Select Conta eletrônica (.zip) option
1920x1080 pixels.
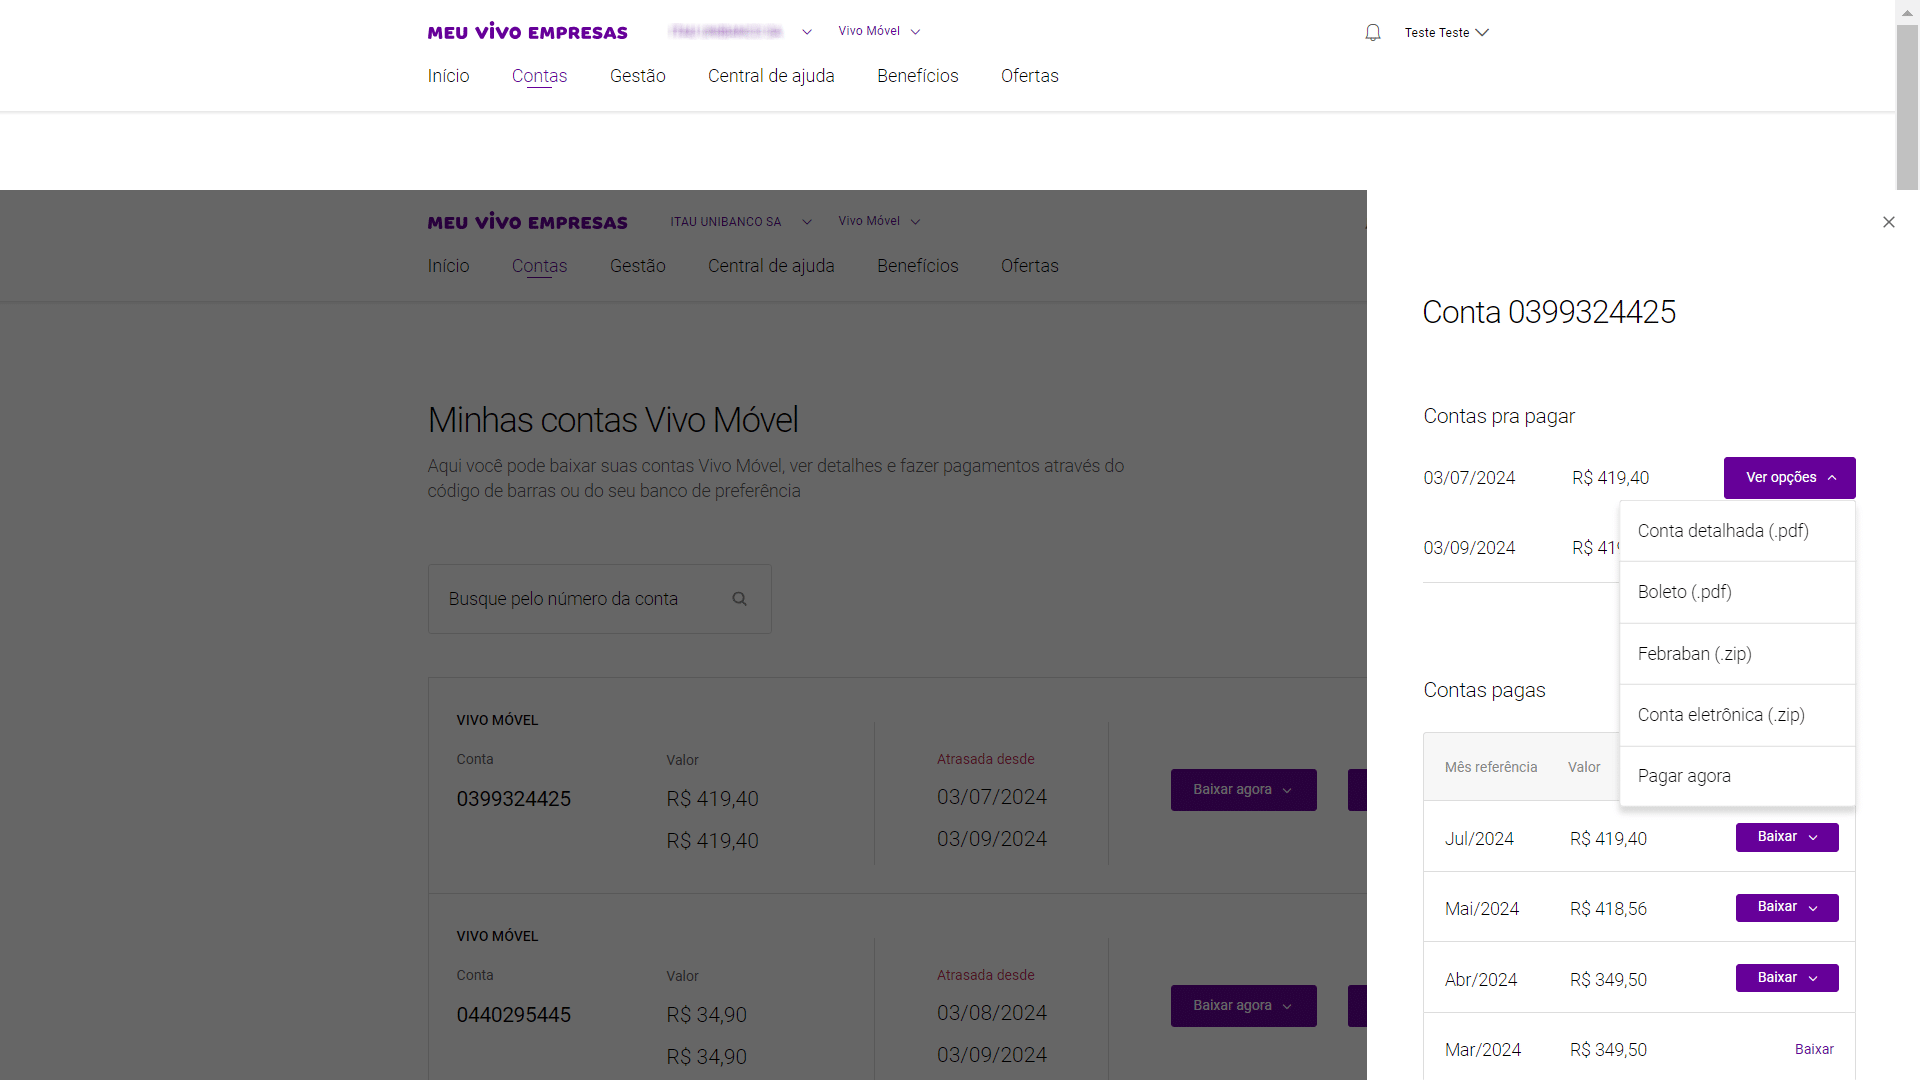pyautogui.click(x=1738, y=715)
